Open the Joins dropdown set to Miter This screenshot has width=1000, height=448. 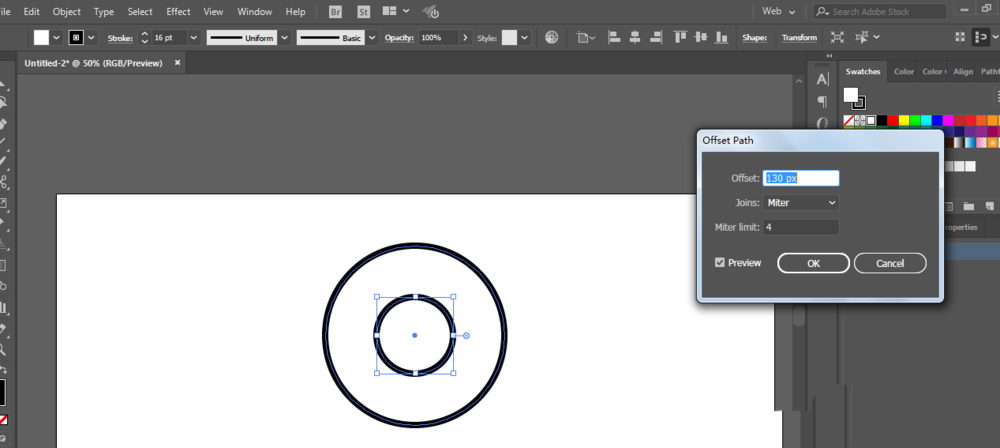coord(801,203)
